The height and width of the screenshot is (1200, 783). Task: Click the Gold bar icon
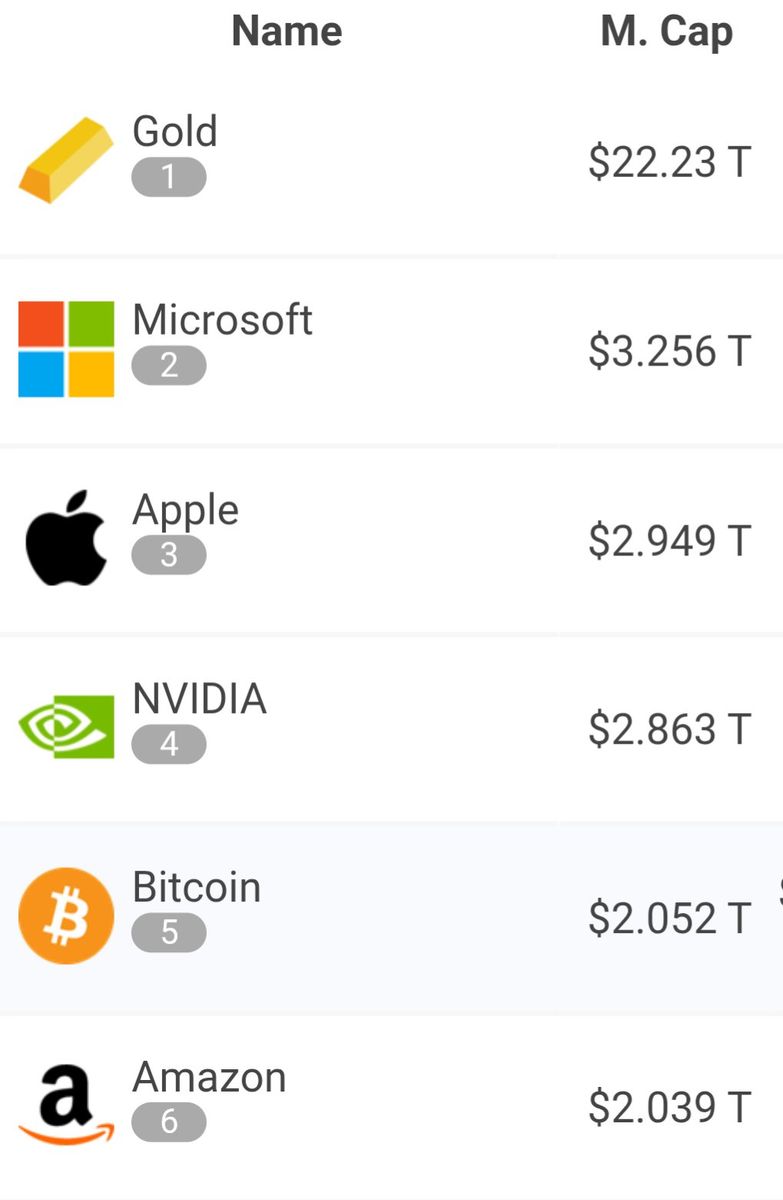point(66,160)
